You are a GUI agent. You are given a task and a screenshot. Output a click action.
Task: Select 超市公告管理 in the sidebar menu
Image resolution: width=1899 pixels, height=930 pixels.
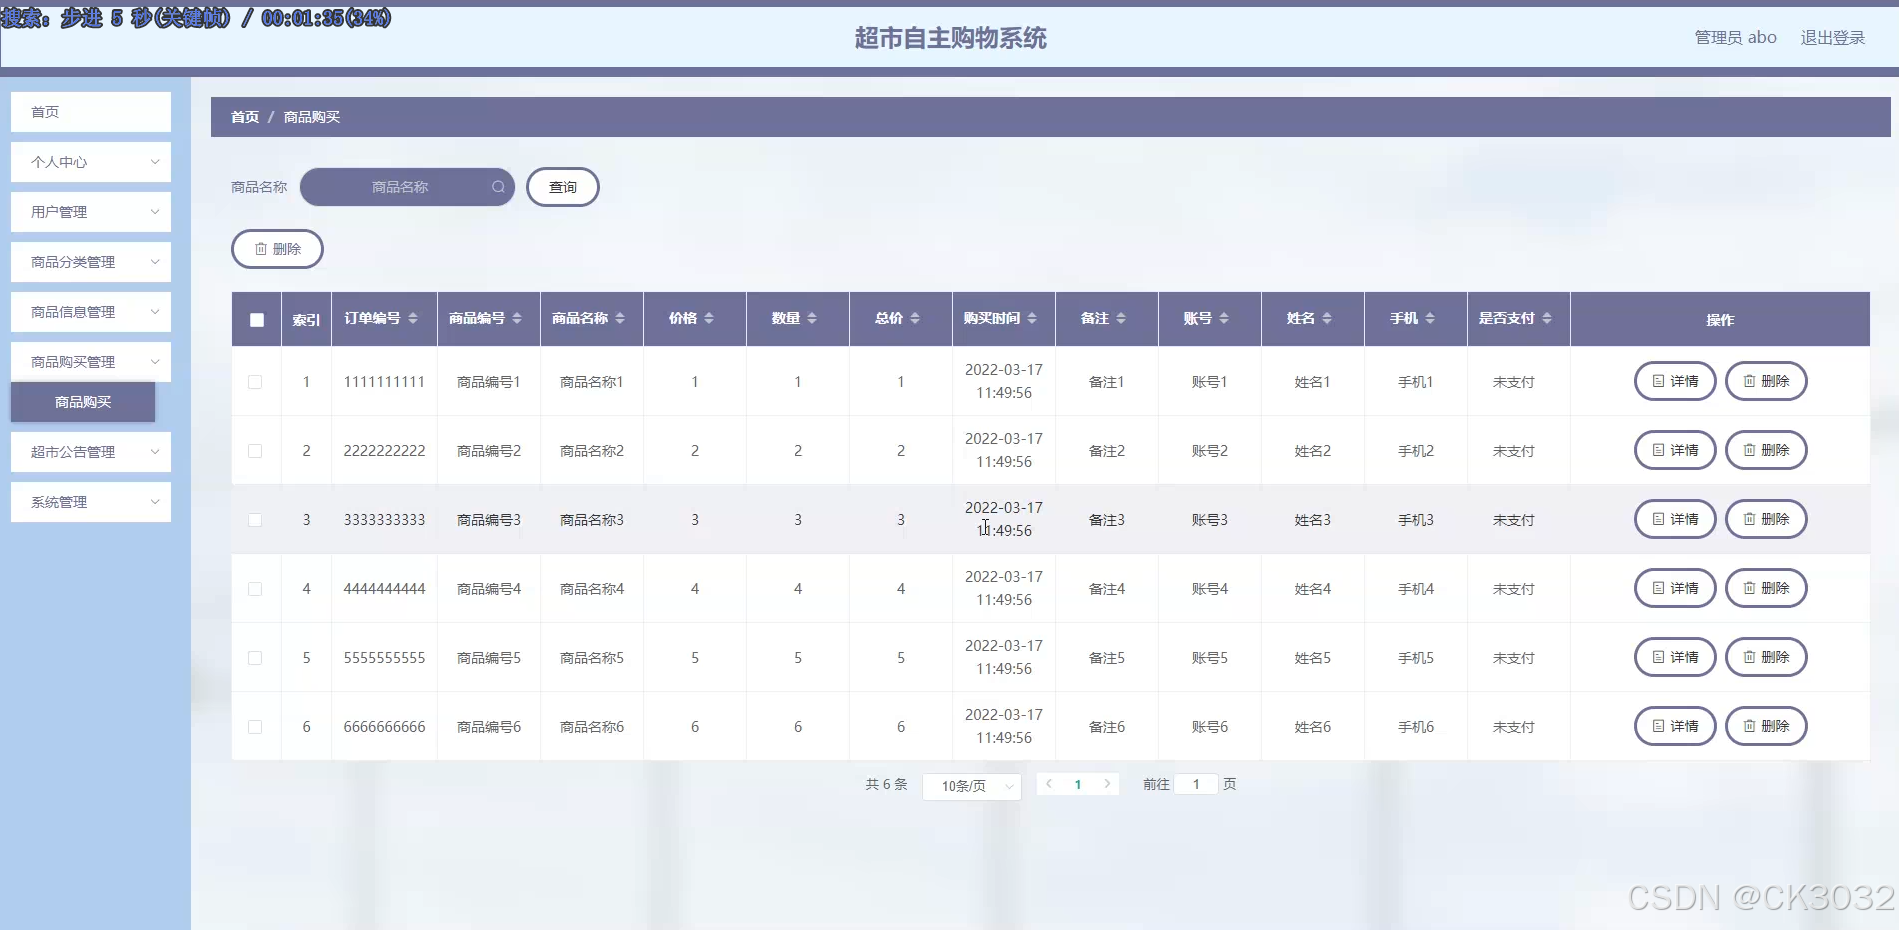click(90, 451)
